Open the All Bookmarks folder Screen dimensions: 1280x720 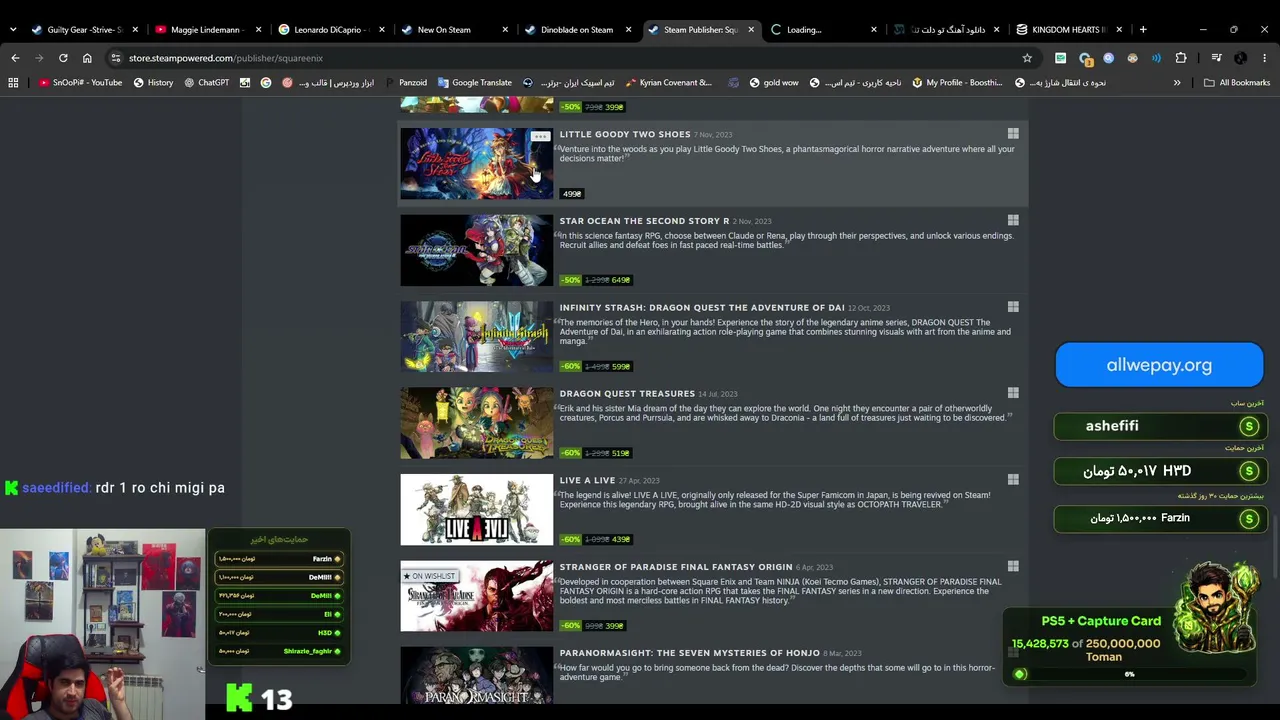(1237, 83)
